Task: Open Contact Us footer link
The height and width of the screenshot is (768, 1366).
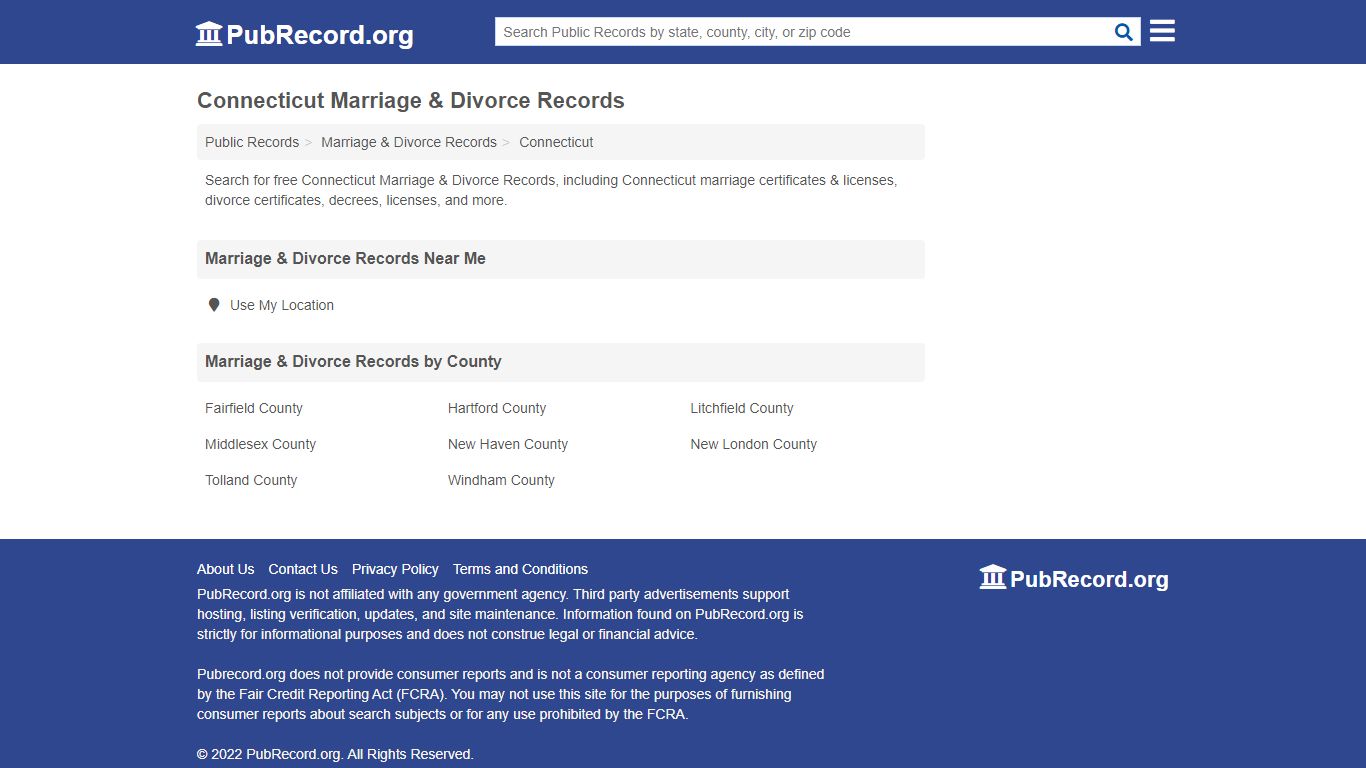Action: click(x=303, y=569)
